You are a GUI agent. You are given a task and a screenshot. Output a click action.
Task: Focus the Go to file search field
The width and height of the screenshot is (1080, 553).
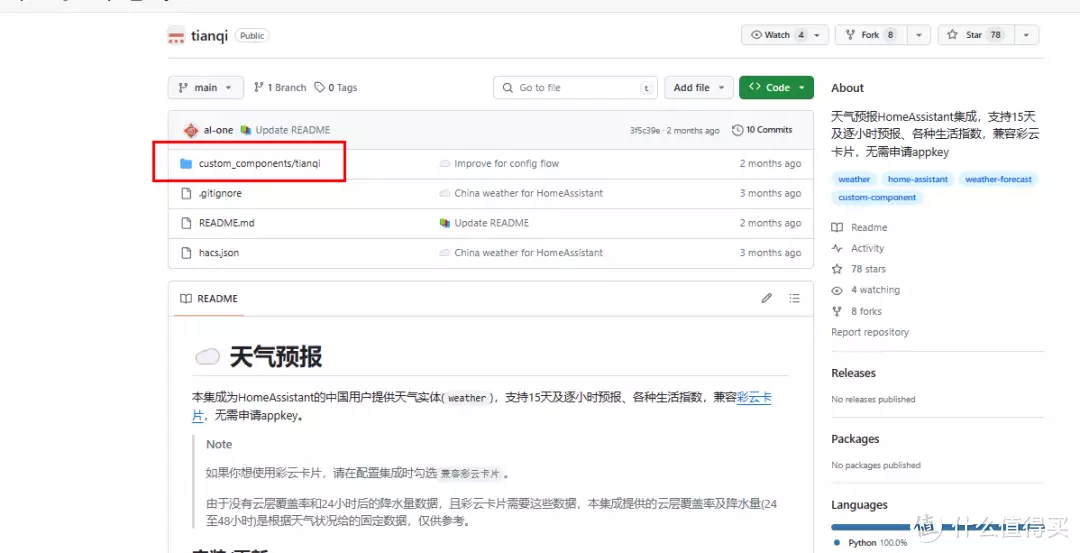coord(575,87)
